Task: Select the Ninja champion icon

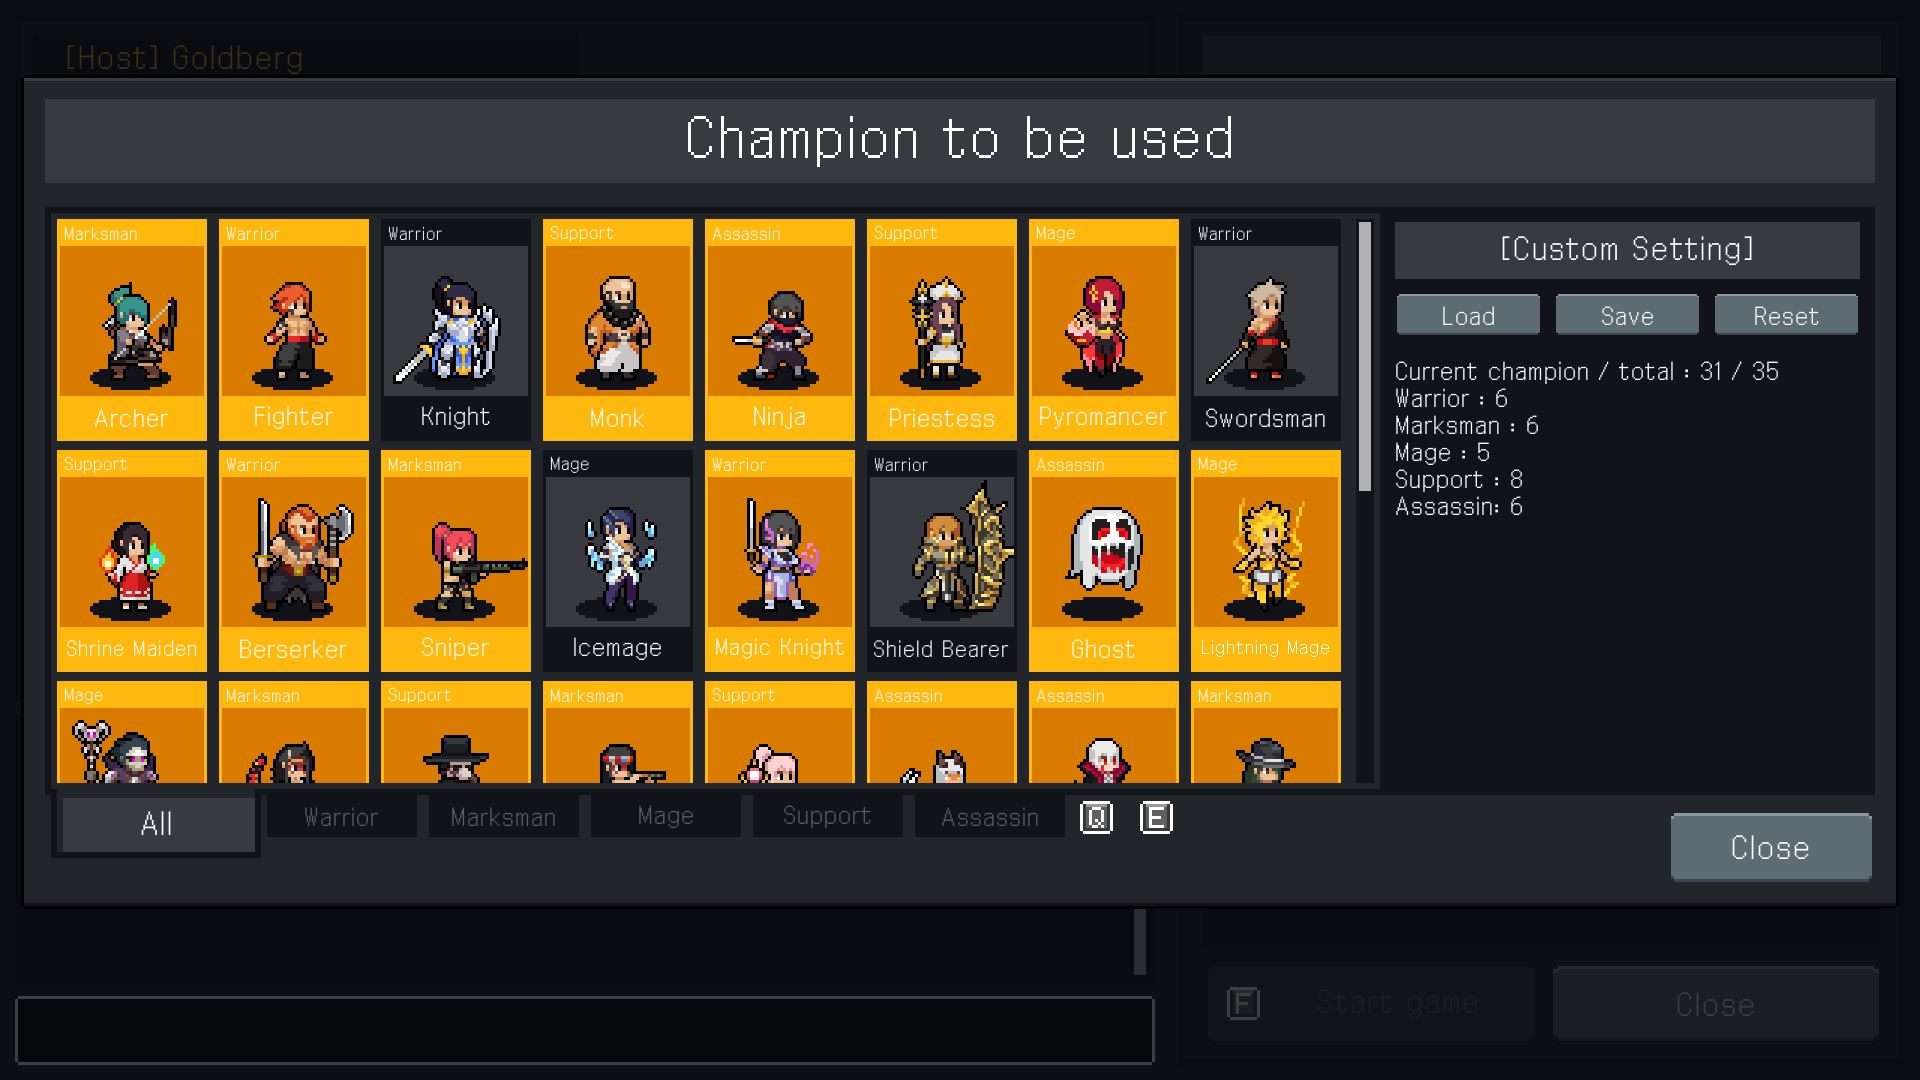Action: 778,327
